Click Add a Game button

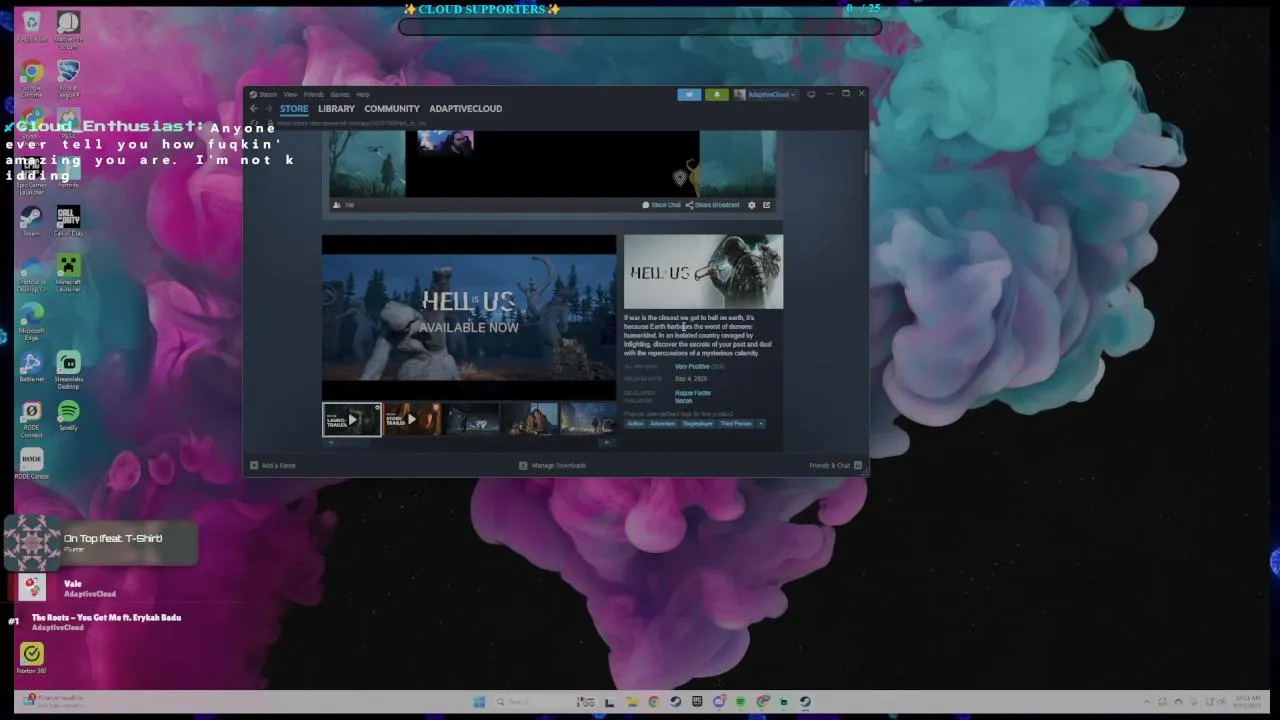tap(273, 465)
